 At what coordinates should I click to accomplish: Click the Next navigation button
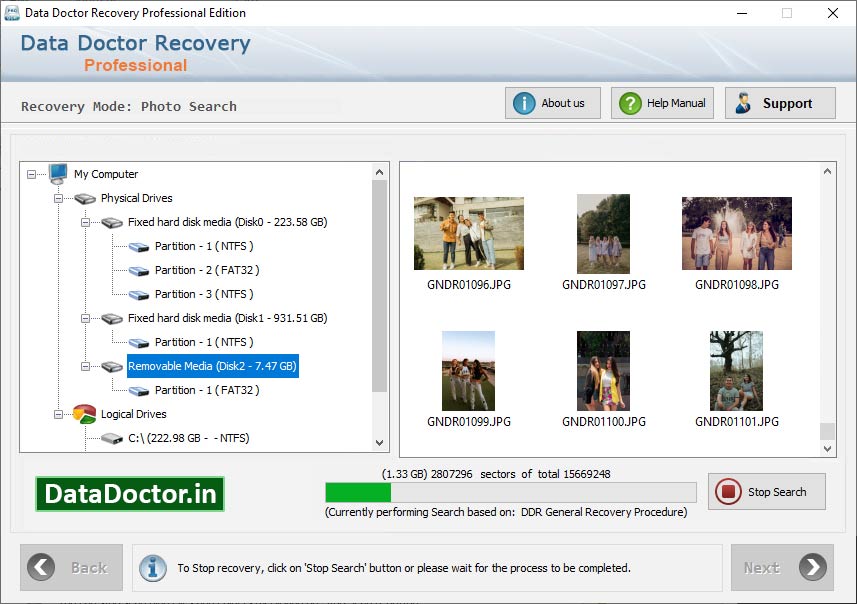click(x=781, y=567)
